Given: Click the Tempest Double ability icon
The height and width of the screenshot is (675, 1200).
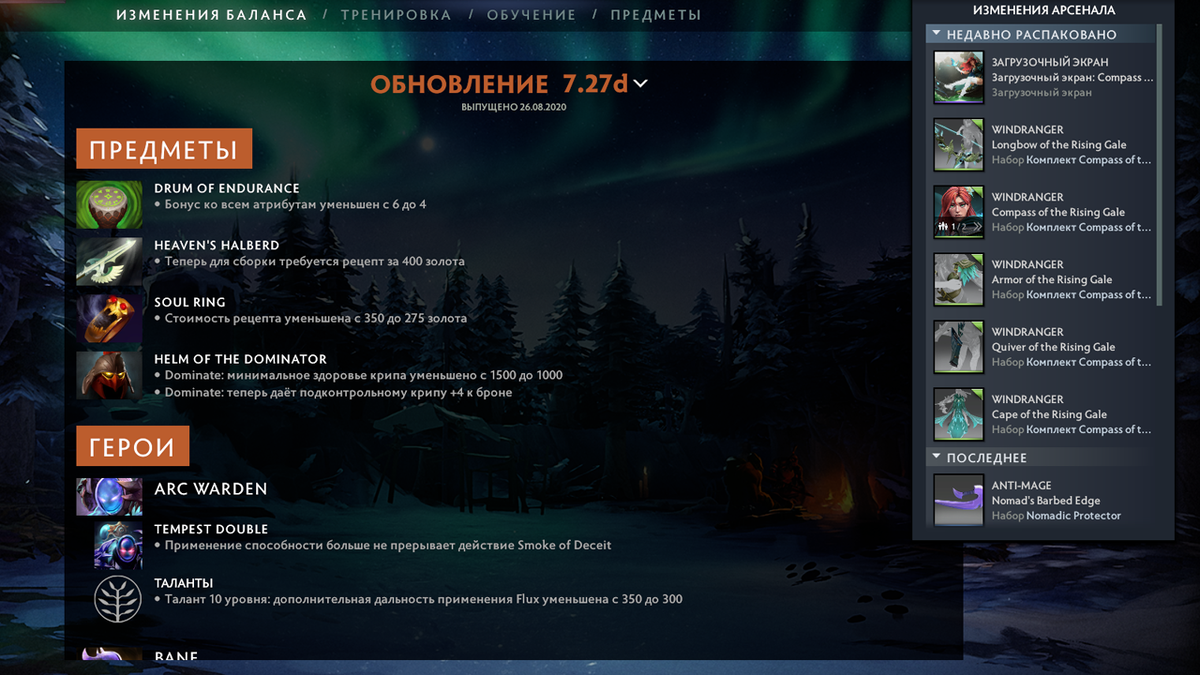Looking at the screenshot, I should [x=118, y=545].
